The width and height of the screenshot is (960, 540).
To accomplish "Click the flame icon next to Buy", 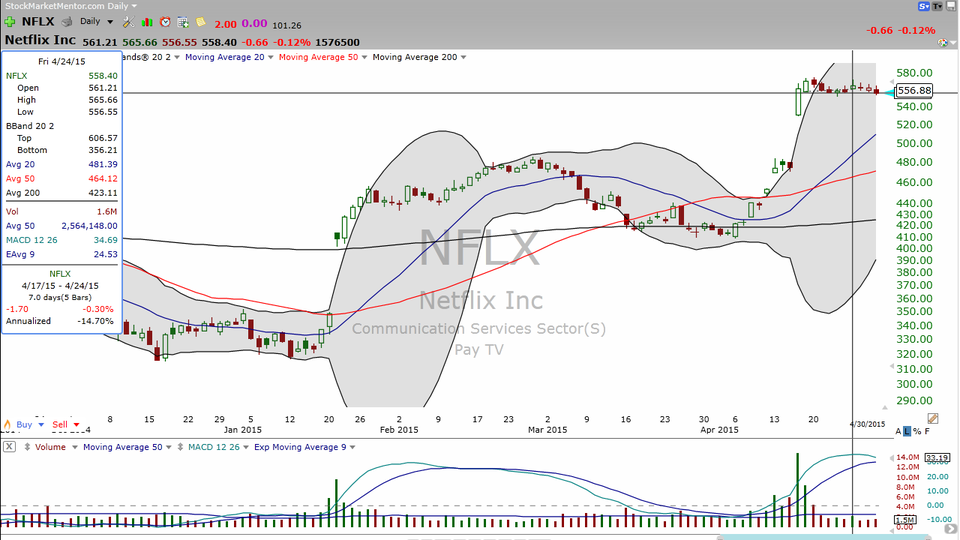I will (x=7, y=424).
